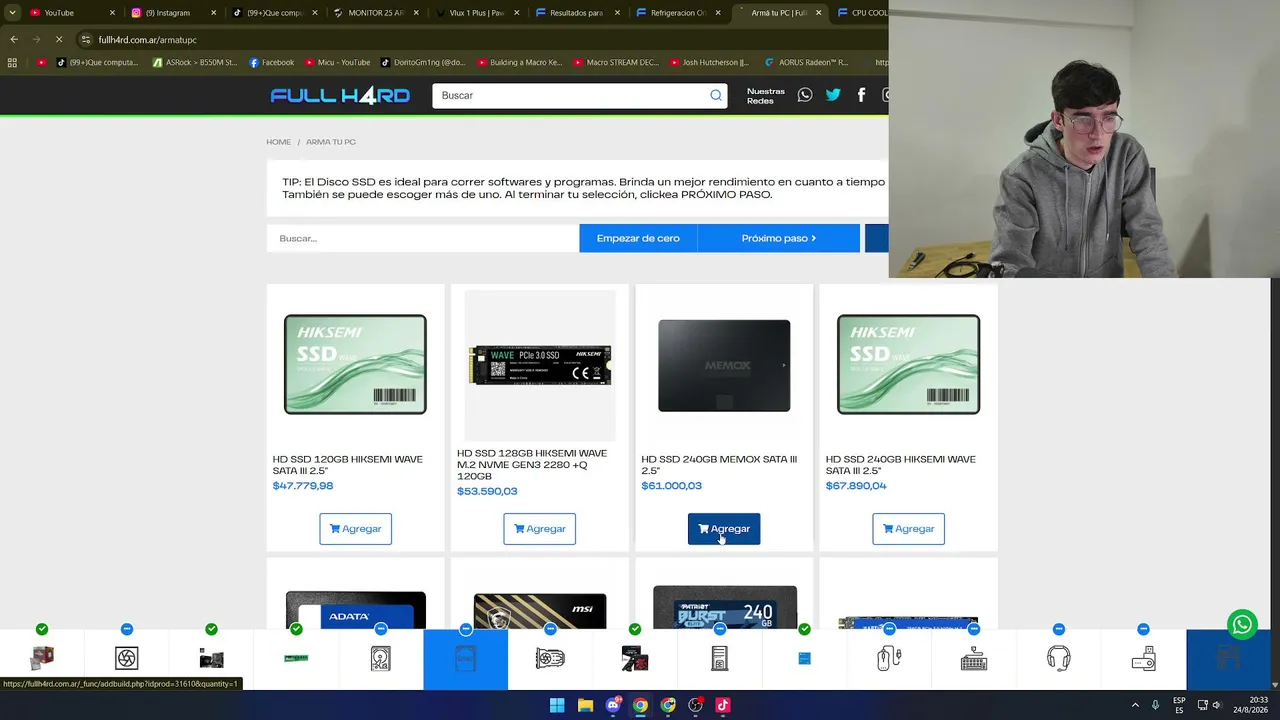Open the CPU cooler fan step
1280x720 pixels.
pos(126,658)
